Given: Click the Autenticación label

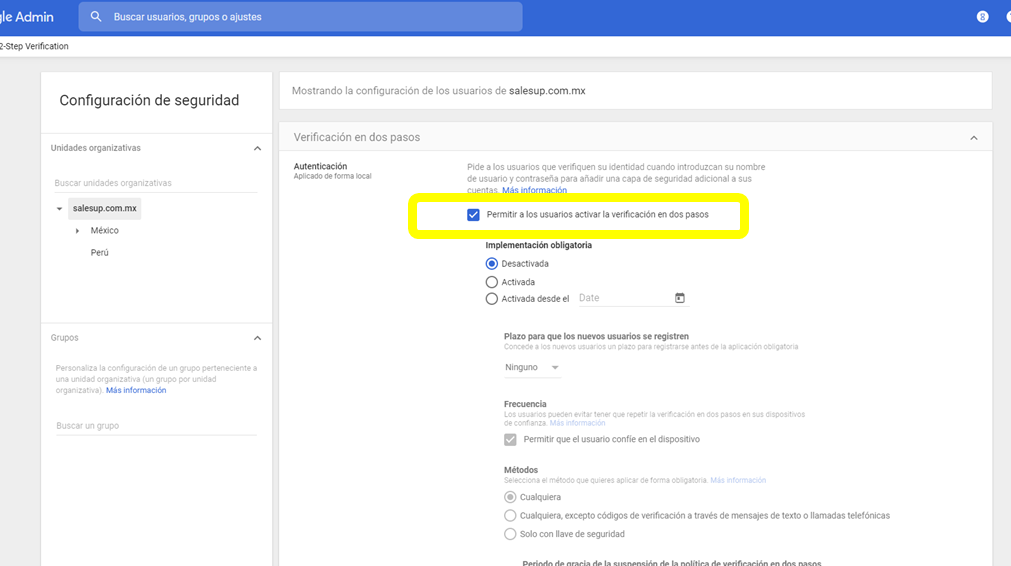Looking at the screenshot, I should (x=320, y=166).
